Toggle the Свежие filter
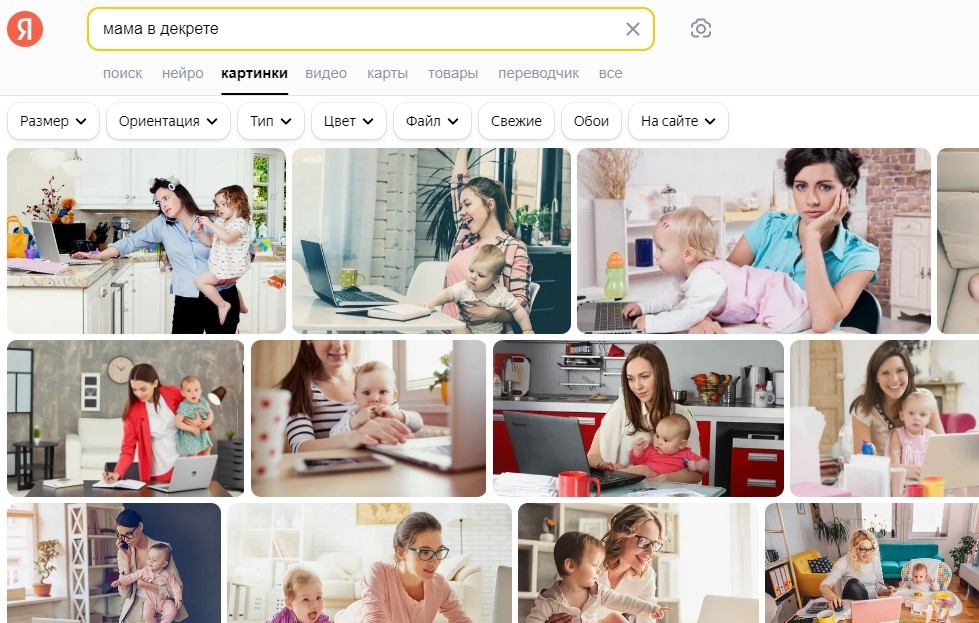This screenshot has height=623, width=979. tap(516, 121)
